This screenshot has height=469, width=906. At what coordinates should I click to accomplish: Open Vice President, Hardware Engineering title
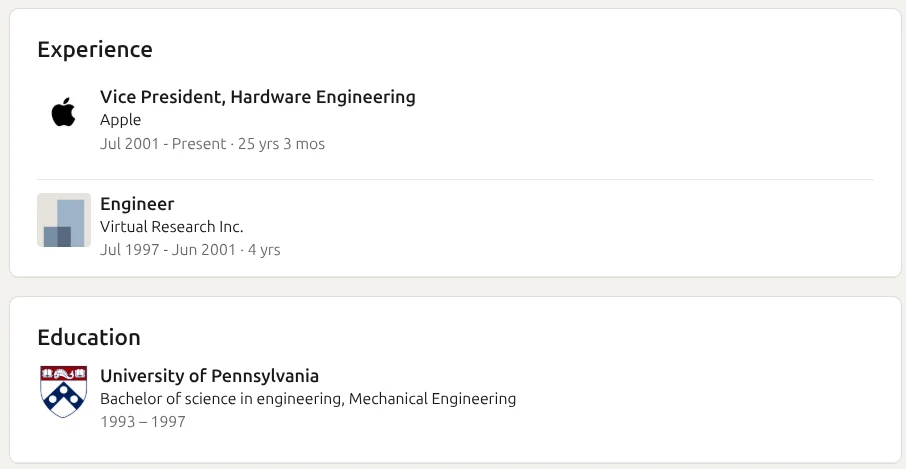(258, 97)
